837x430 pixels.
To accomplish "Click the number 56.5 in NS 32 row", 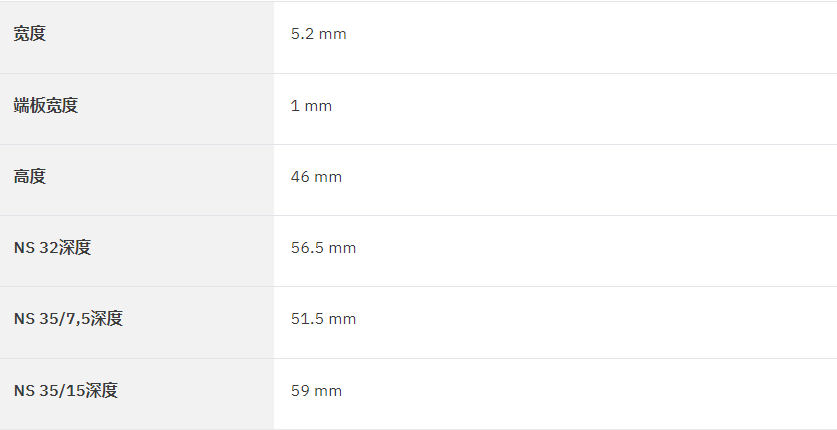I will (307, 248).
